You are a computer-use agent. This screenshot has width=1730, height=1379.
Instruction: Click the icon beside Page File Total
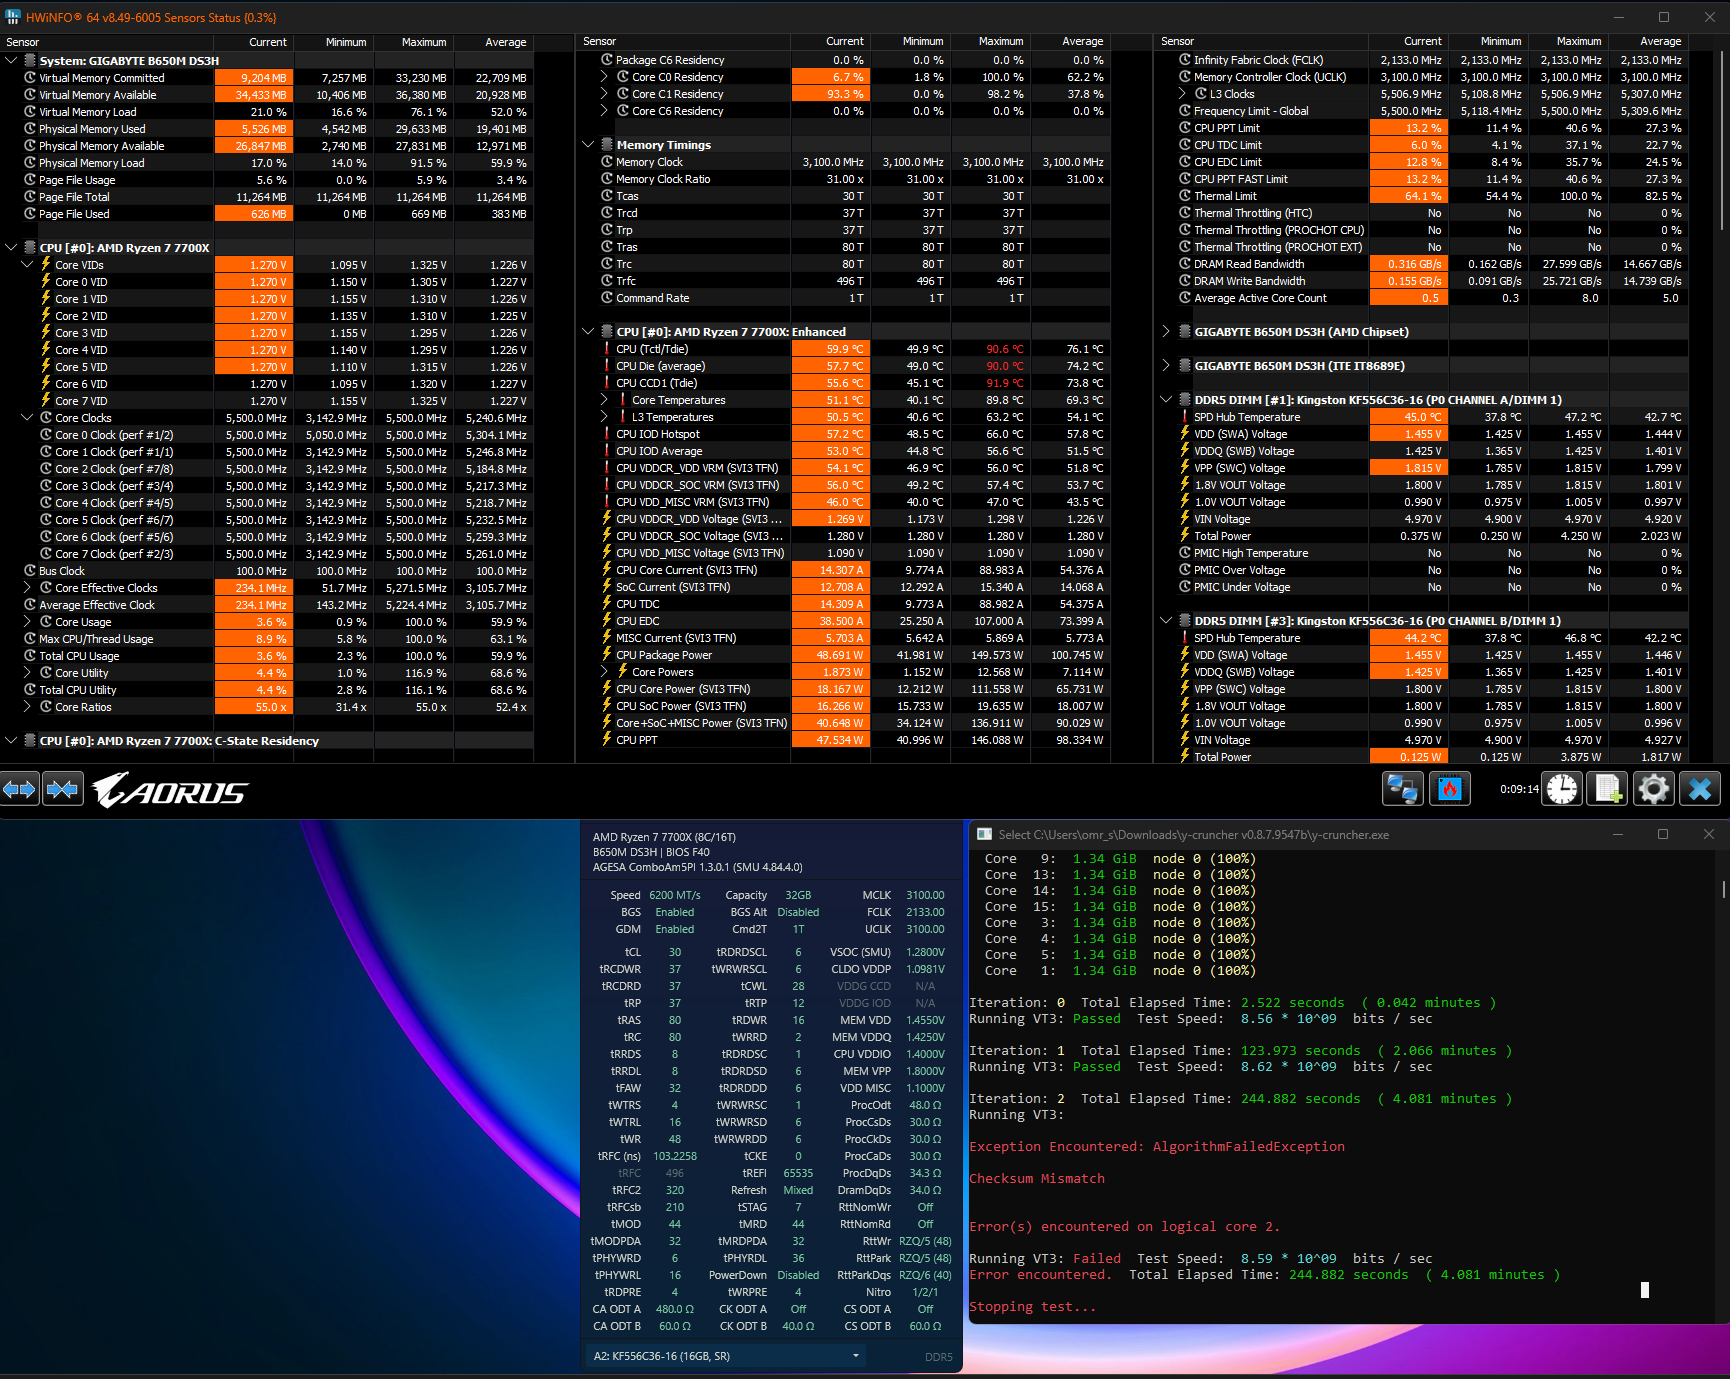30,197
